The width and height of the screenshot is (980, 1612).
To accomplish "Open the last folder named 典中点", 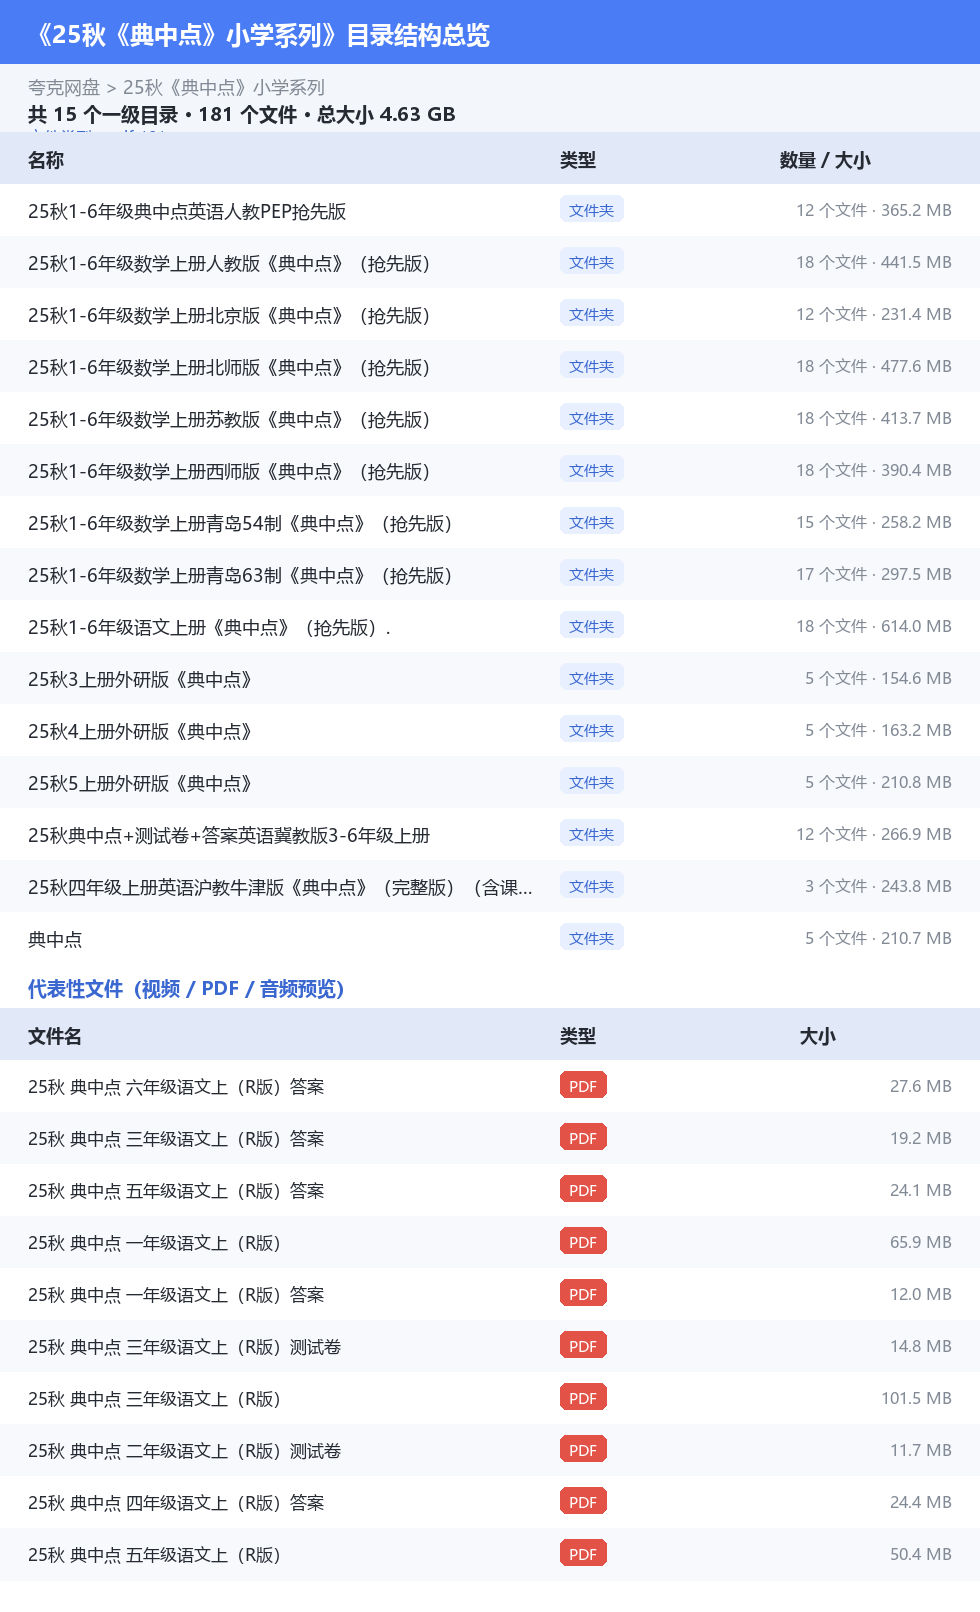I will pos(55,939).
